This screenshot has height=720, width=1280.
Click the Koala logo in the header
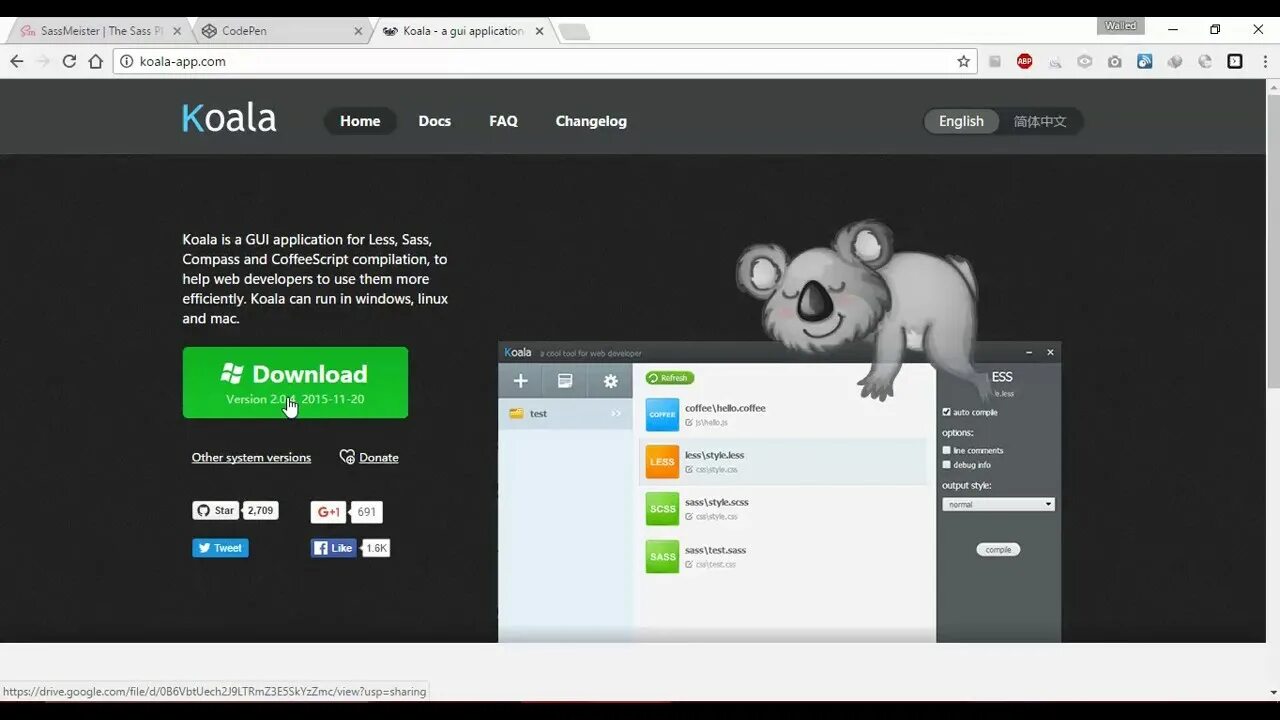(x=229, y=118)
